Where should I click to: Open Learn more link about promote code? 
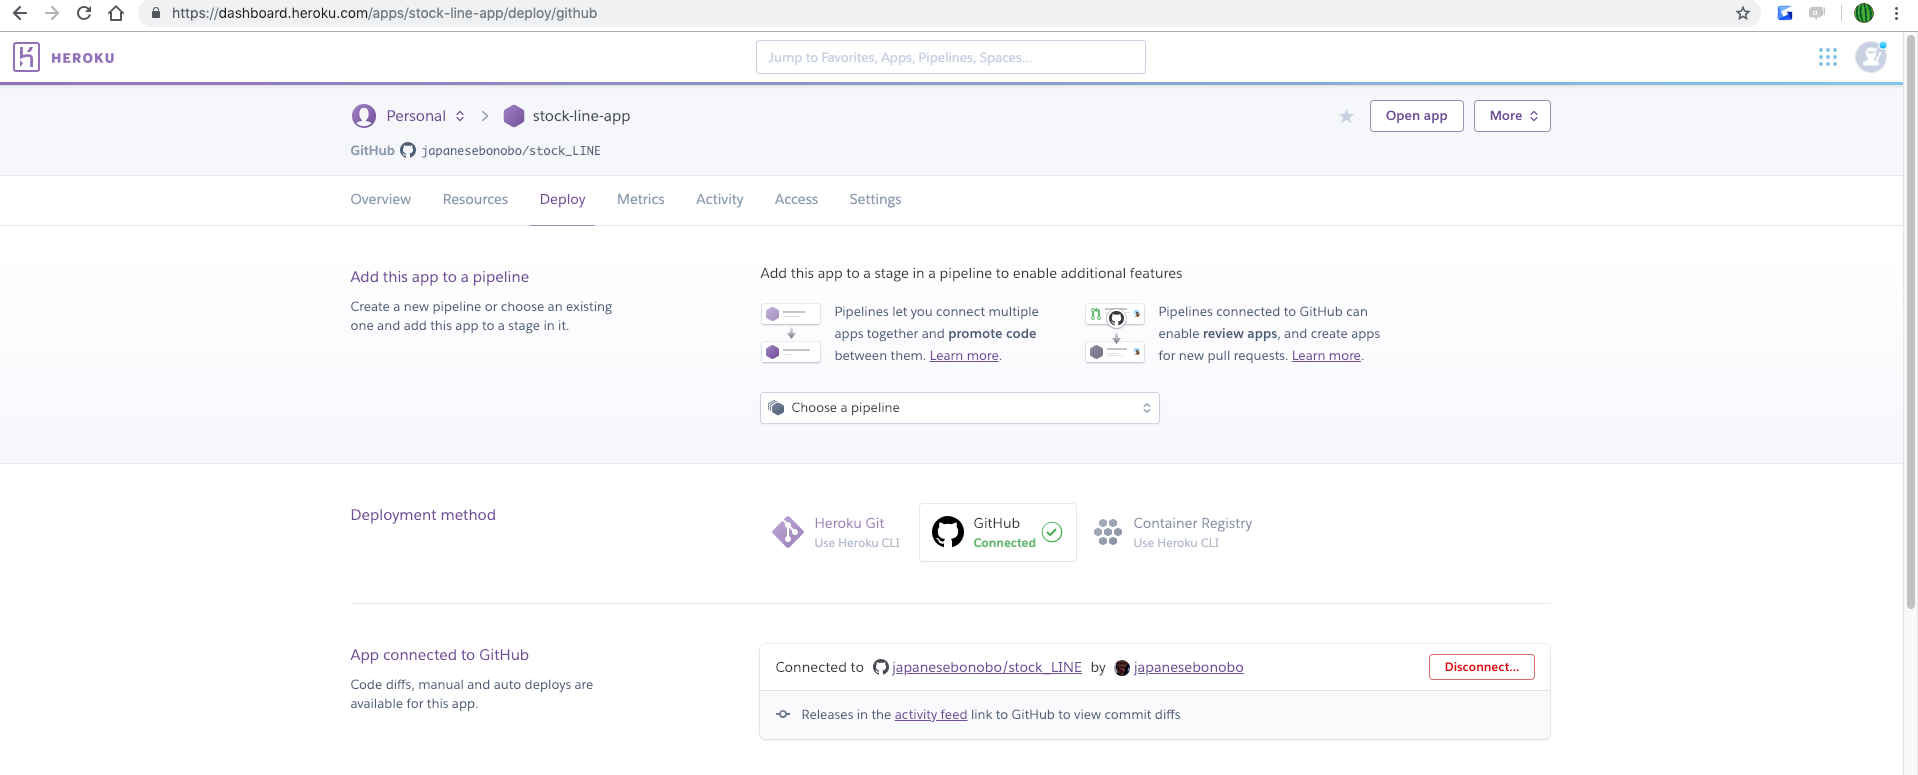pos(964,355)
